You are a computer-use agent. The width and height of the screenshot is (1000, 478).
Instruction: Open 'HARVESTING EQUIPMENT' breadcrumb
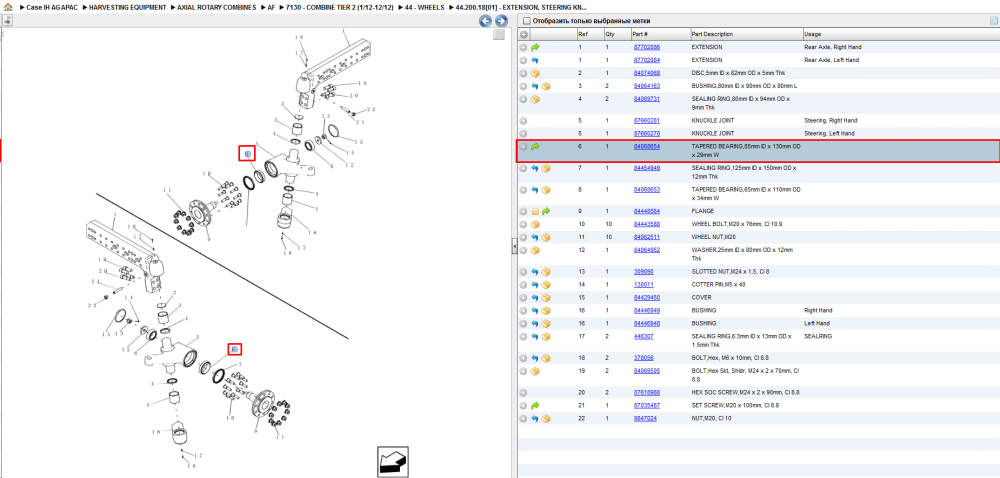click(x=128, y=7)
